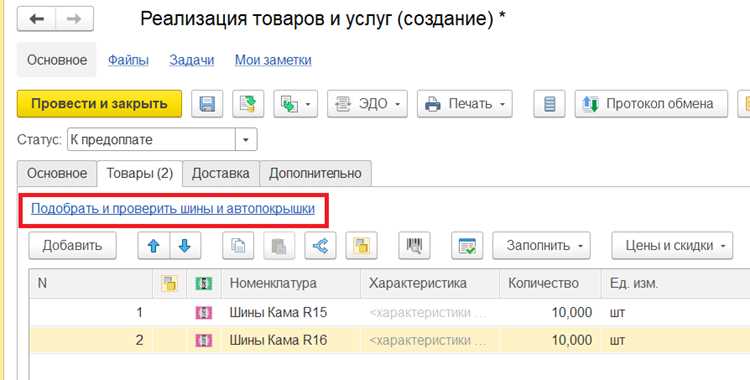Click the check-fill calendar icon
Viewport: 750px width, 380px height.
point(467,246)
